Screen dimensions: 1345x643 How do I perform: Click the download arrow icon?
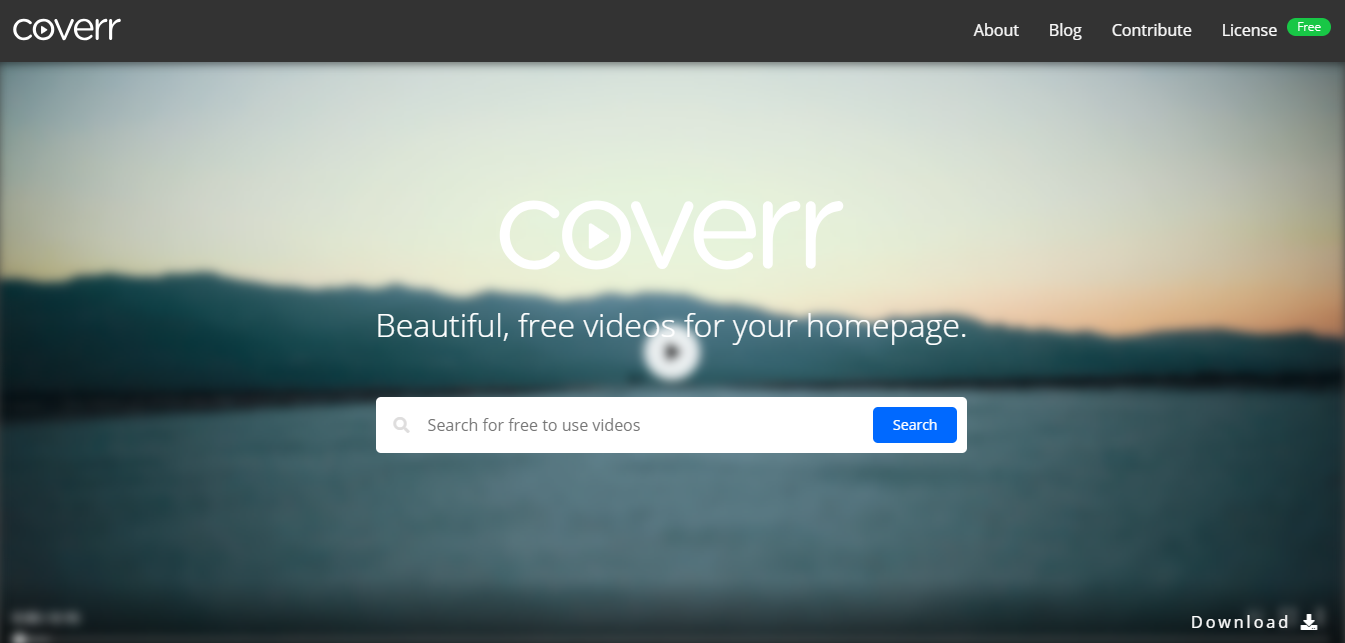click(x=1309, y=622)
